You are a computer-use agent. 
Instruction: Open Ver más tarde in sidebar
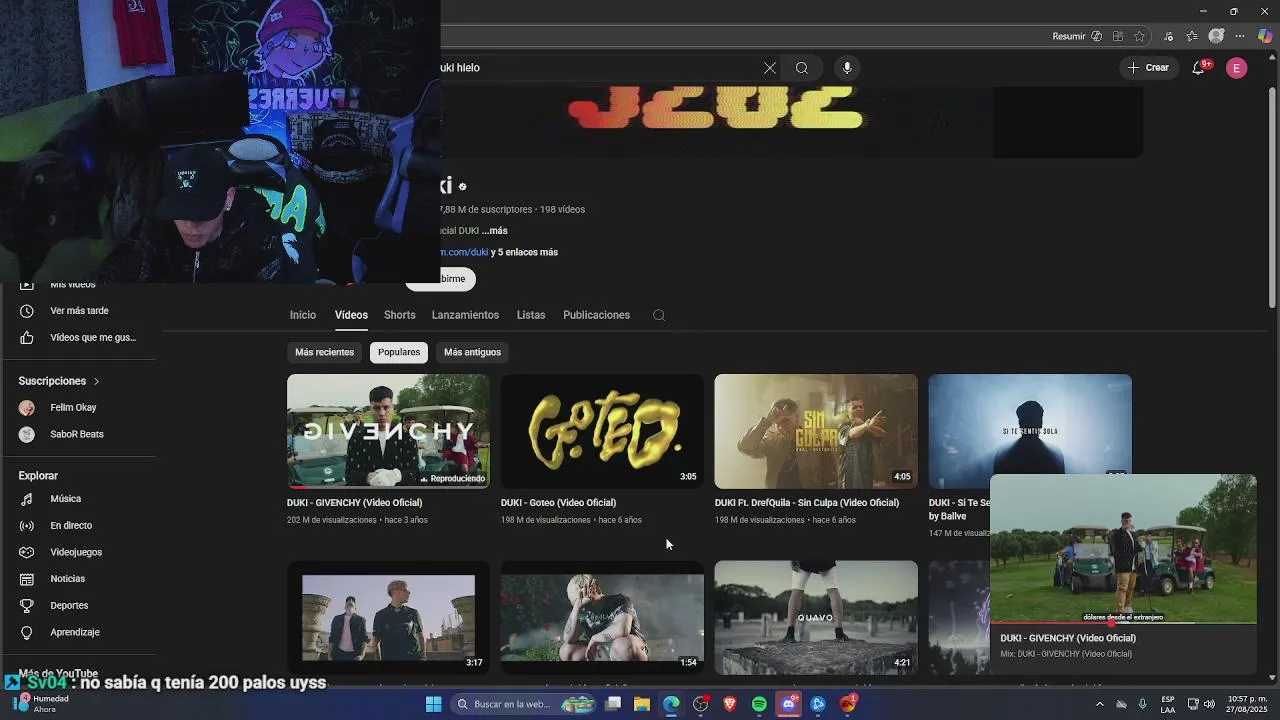(x=78, y=311)
